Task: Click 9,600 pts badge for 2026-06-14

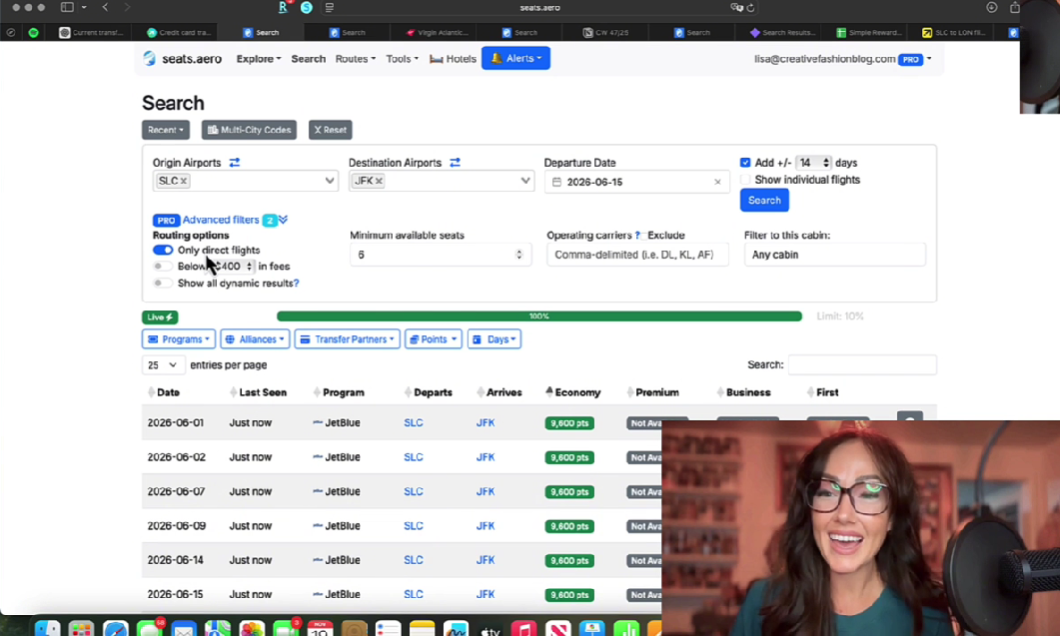Action: tap(569, 560)
